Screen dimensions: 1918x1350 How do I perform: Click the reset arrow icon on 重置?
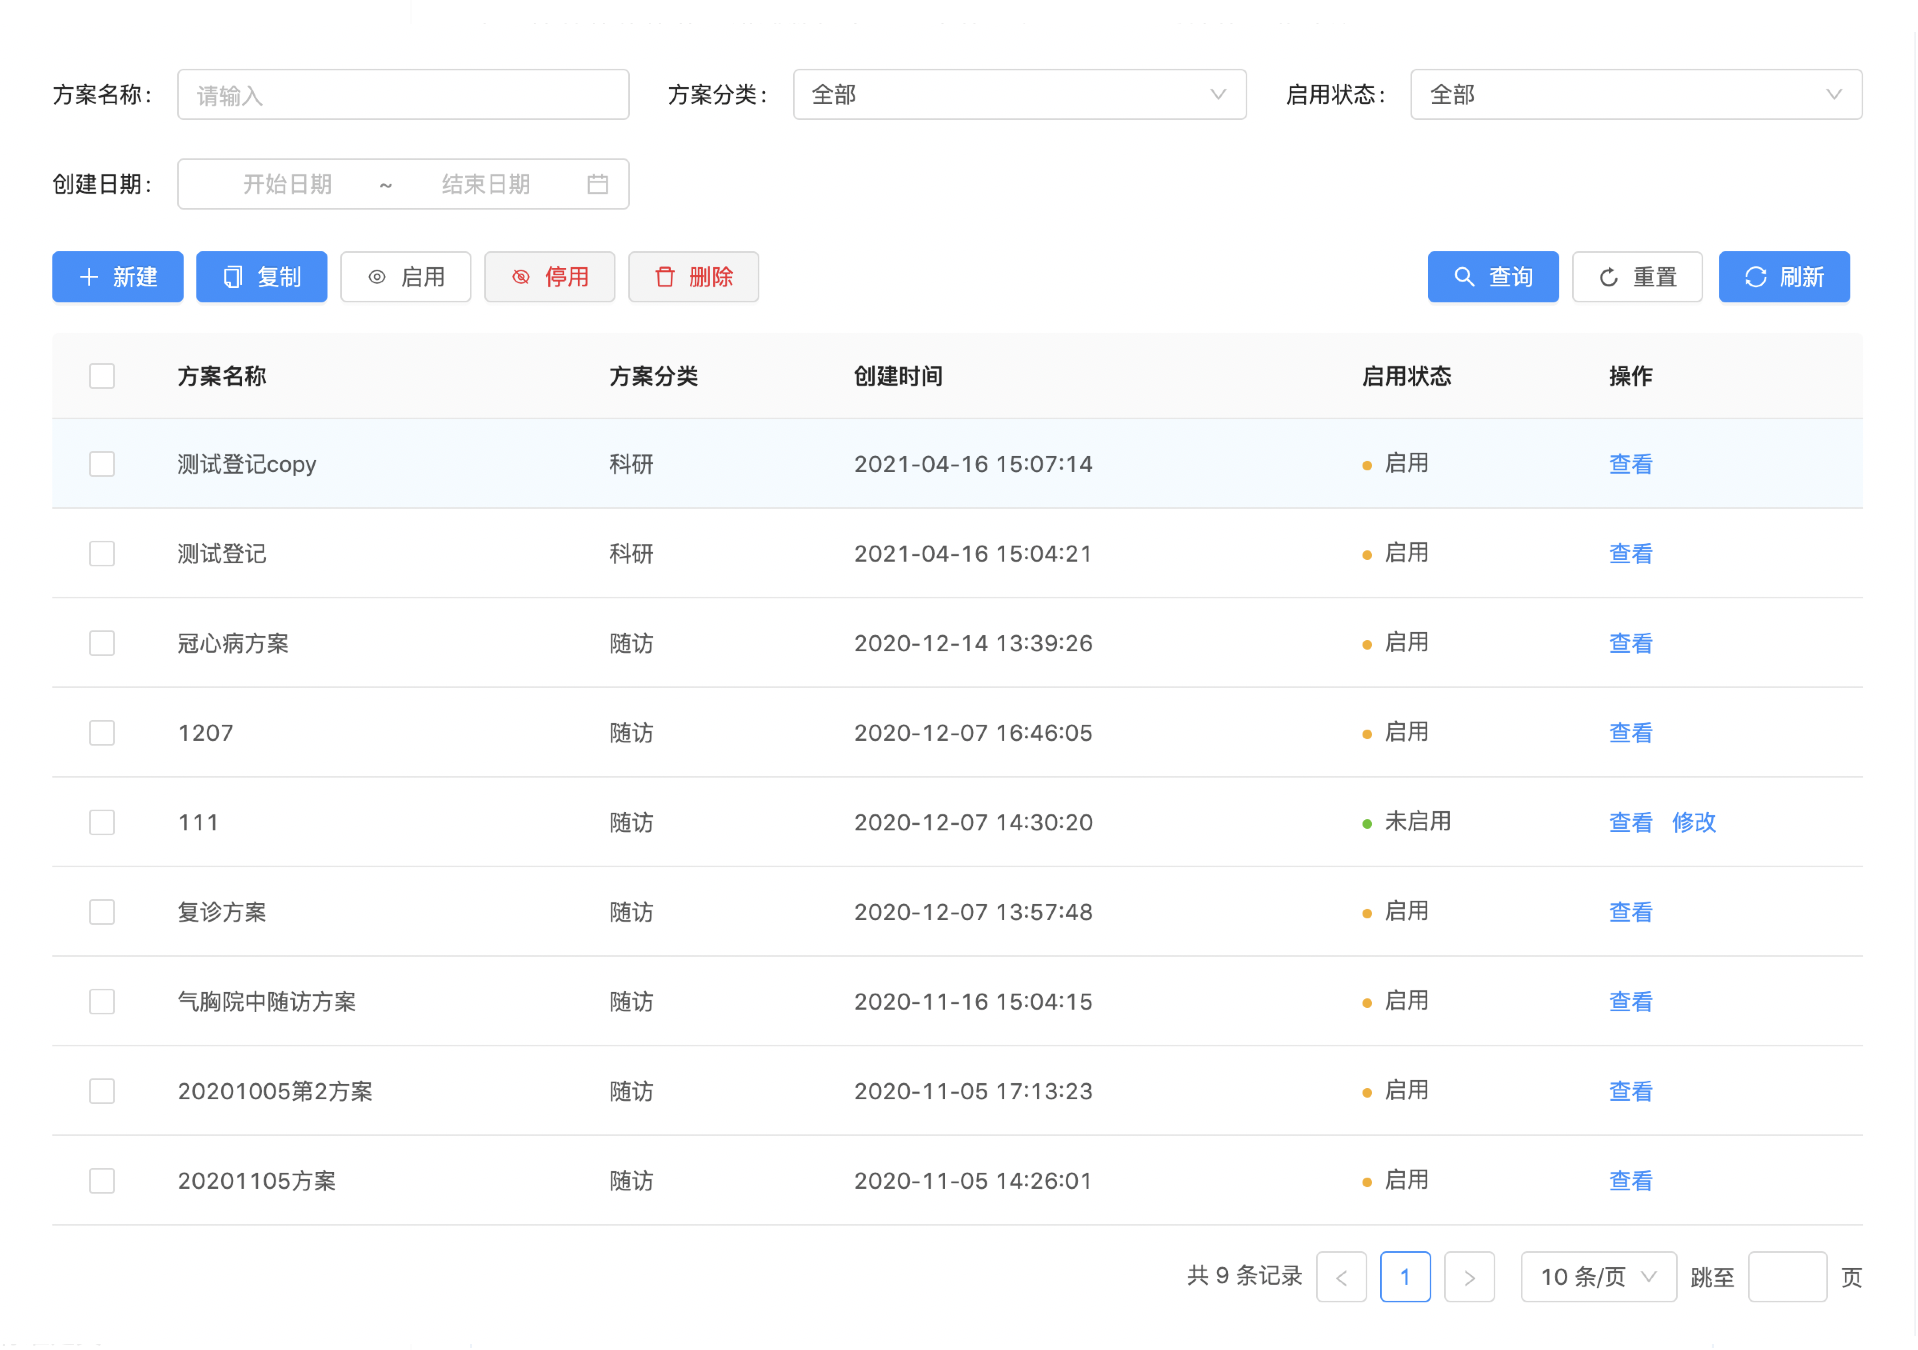pyautogui.click(x=1609, y=277)
